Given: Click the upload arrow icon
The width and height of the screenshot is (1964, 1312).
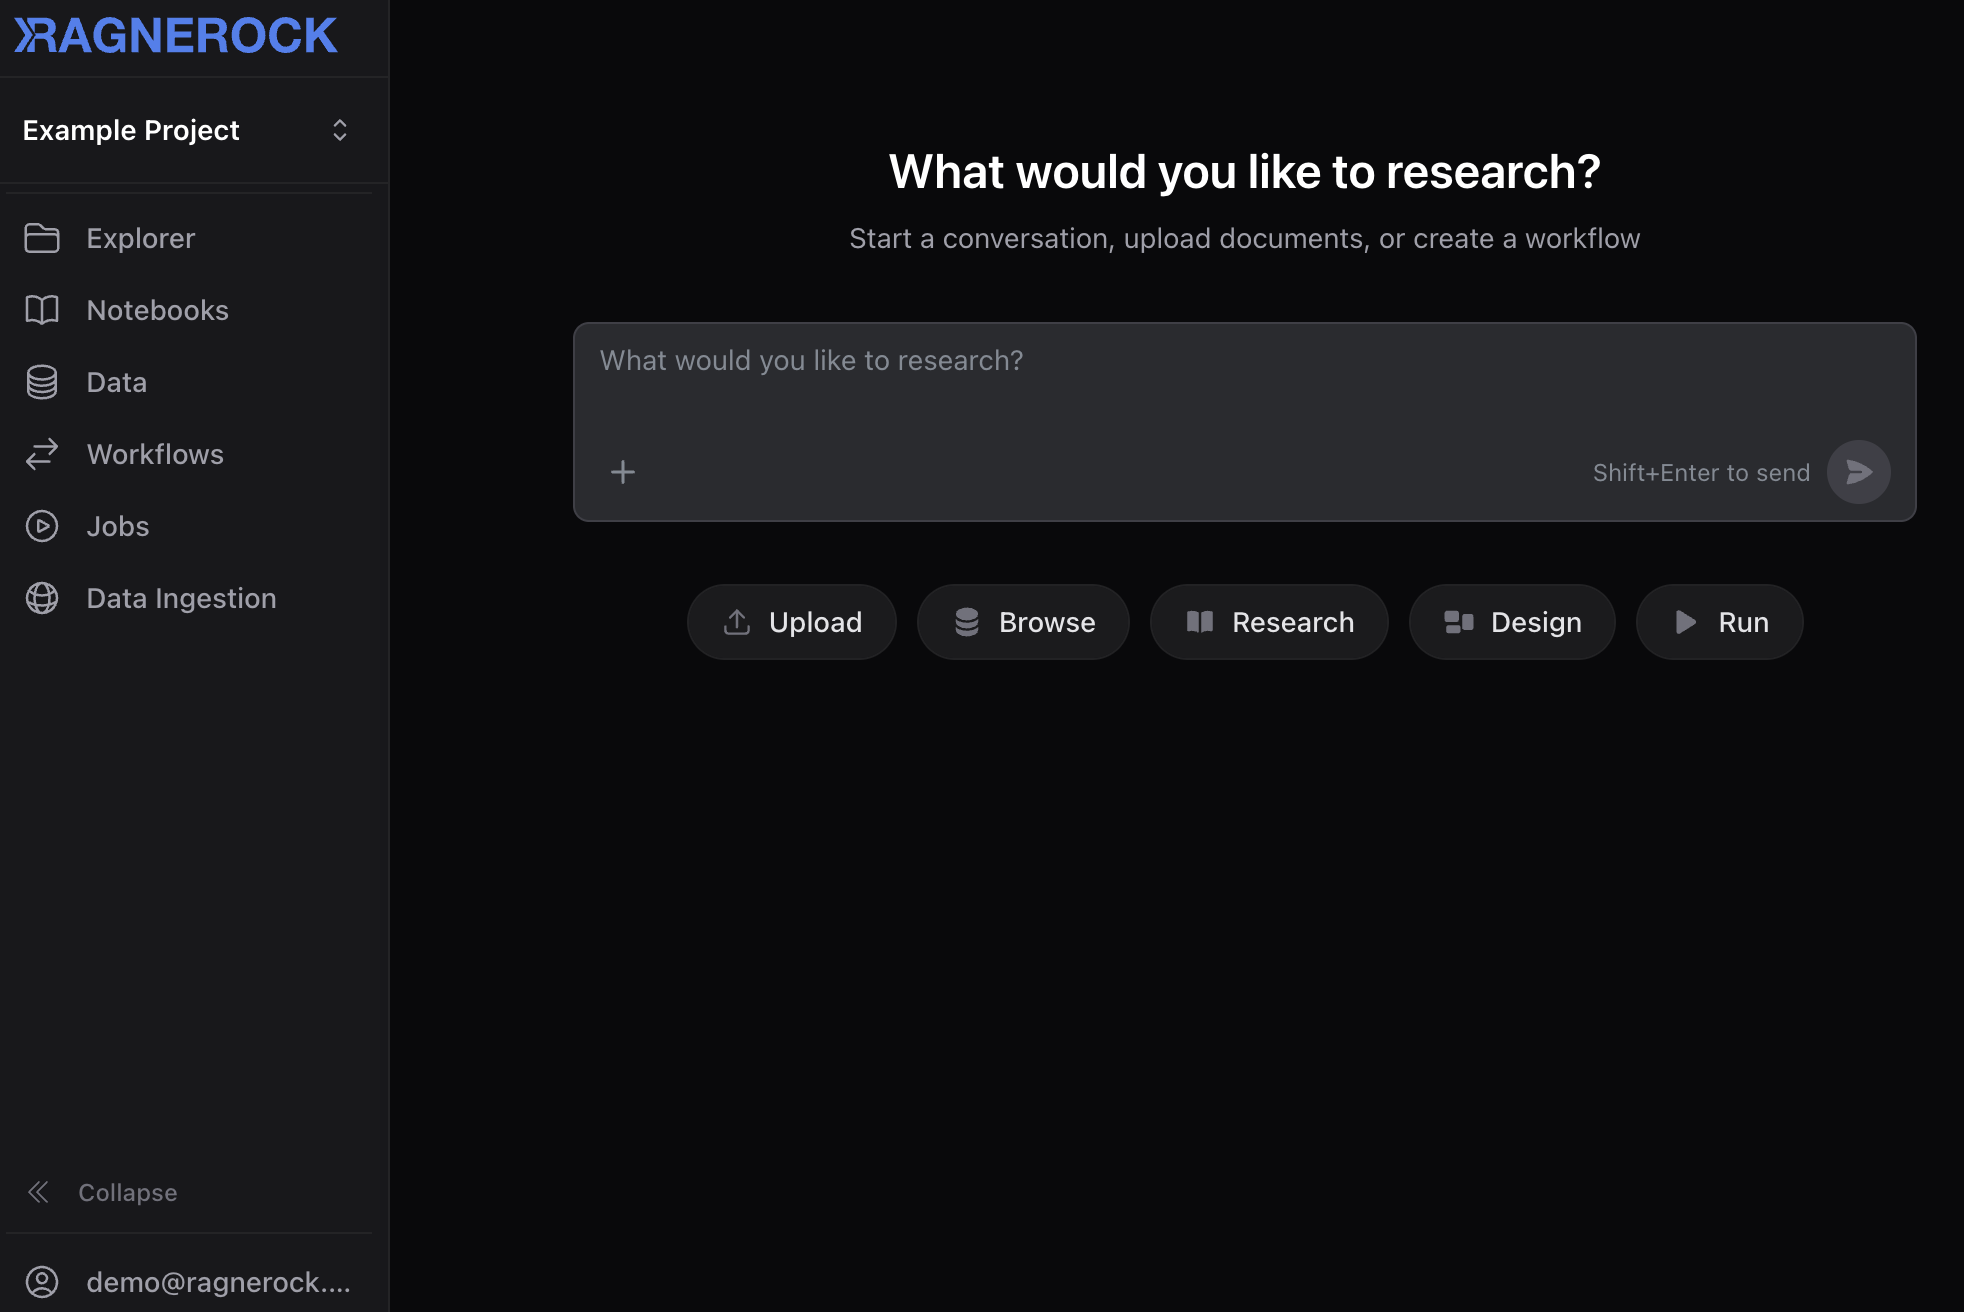Looking at the screenshot, I should coord(737,622).
